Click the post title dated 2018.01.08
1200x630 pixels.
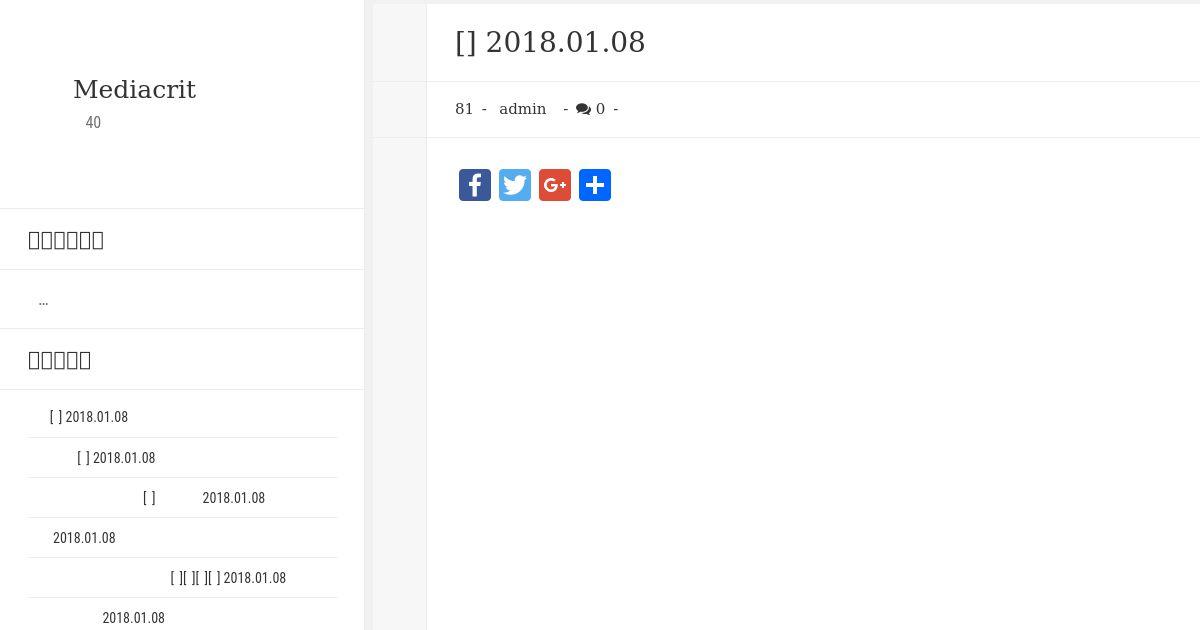tap(550, 42)
